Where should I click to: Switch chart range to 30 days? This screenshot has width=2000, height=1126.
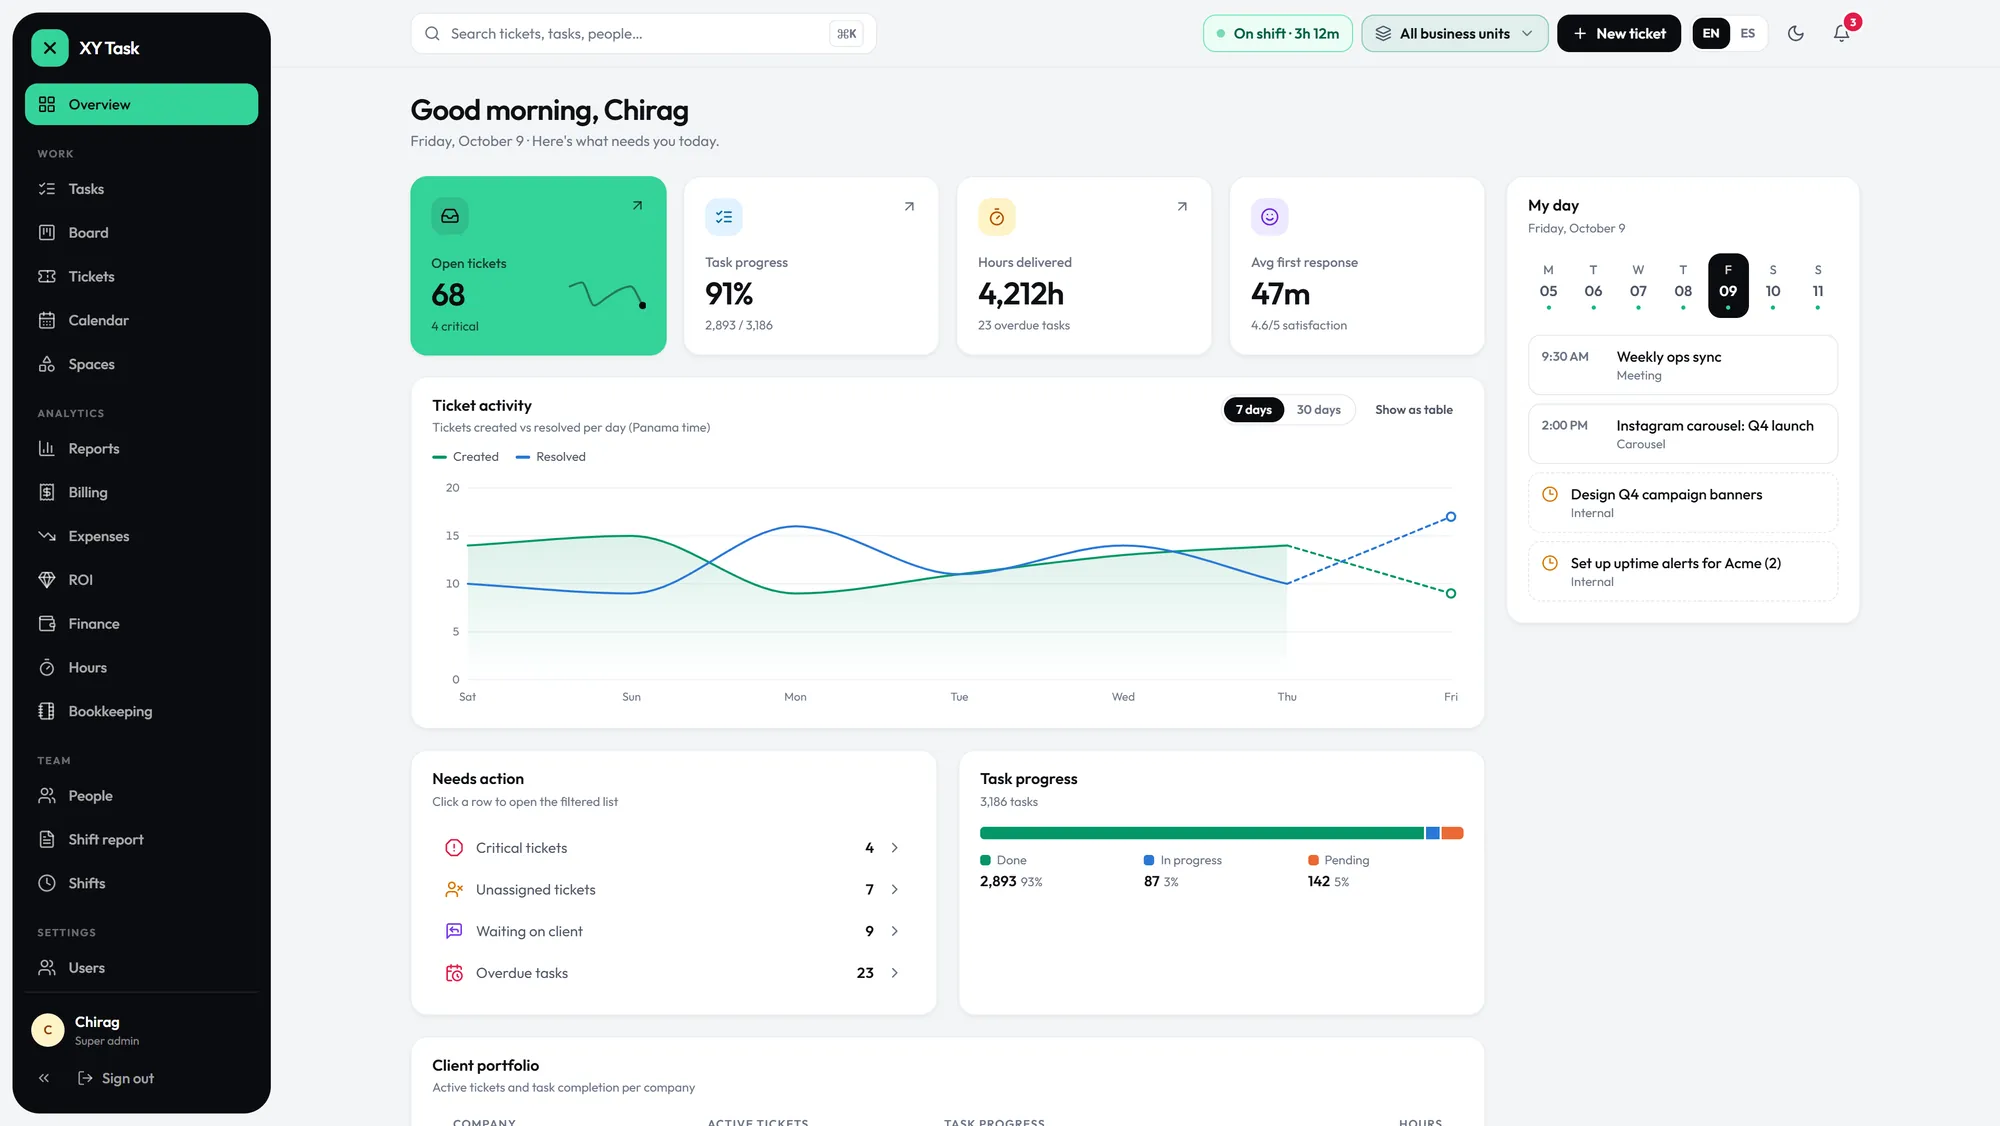1318,410
